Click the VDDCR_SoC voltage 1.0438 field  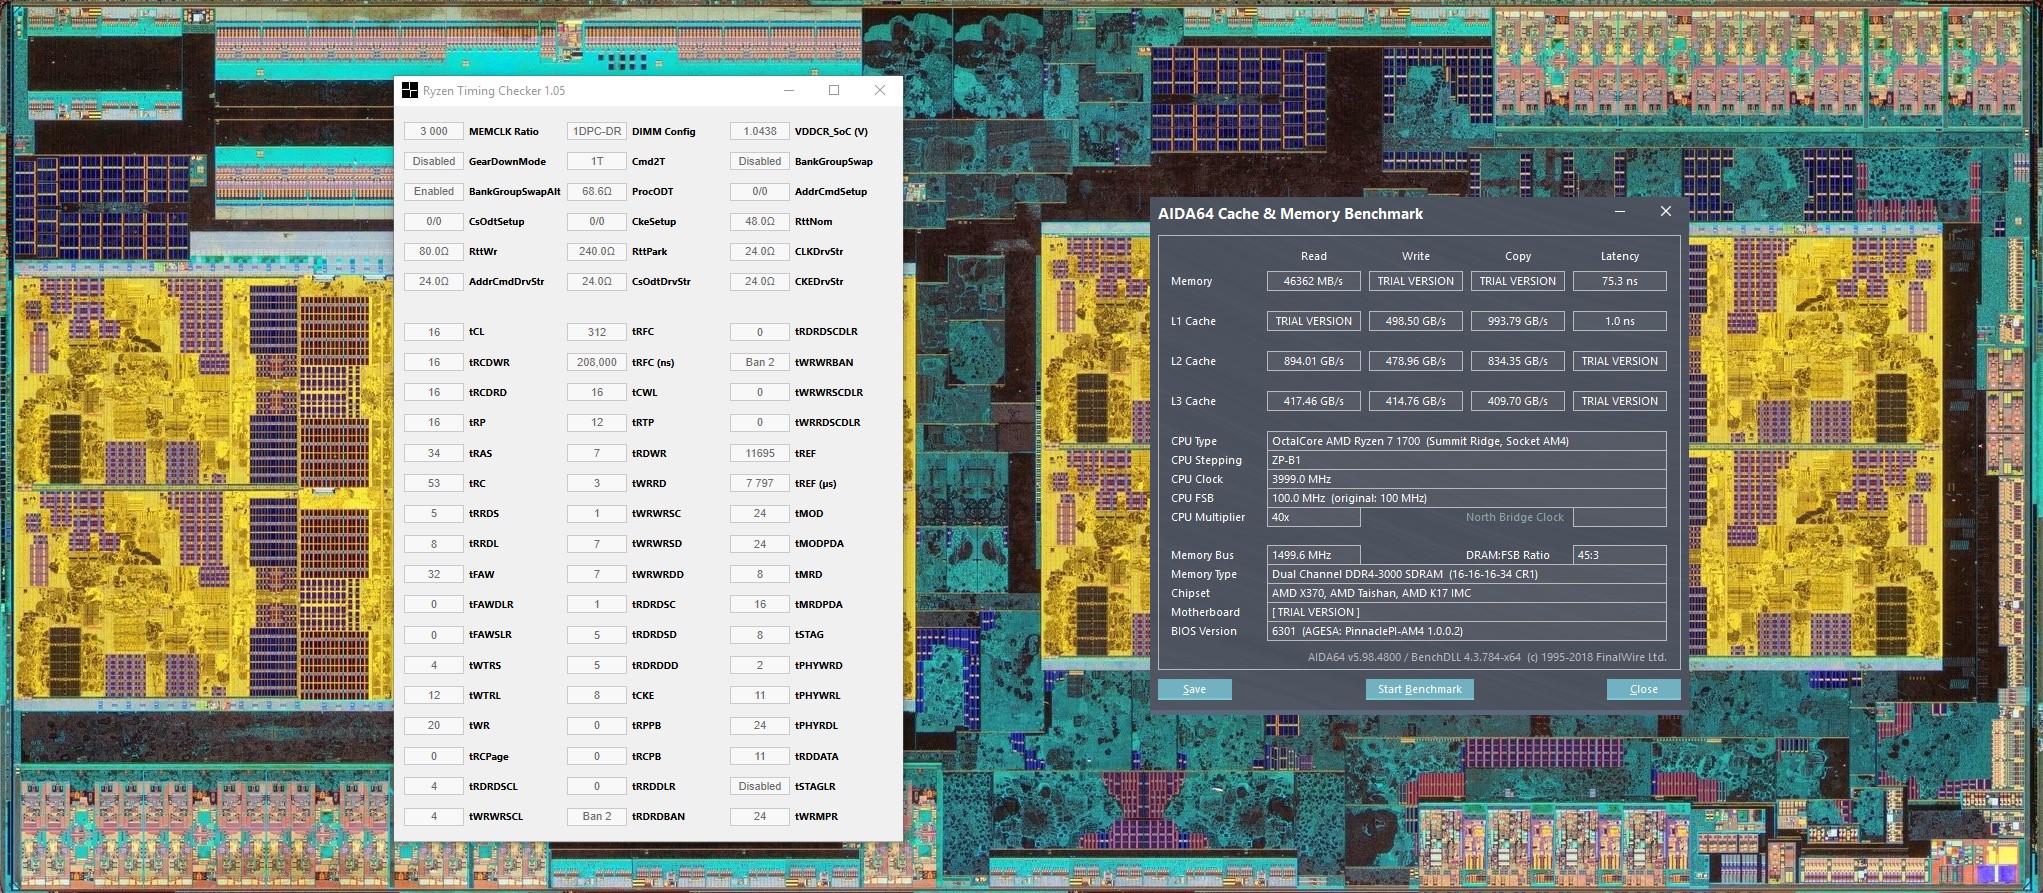760,131
